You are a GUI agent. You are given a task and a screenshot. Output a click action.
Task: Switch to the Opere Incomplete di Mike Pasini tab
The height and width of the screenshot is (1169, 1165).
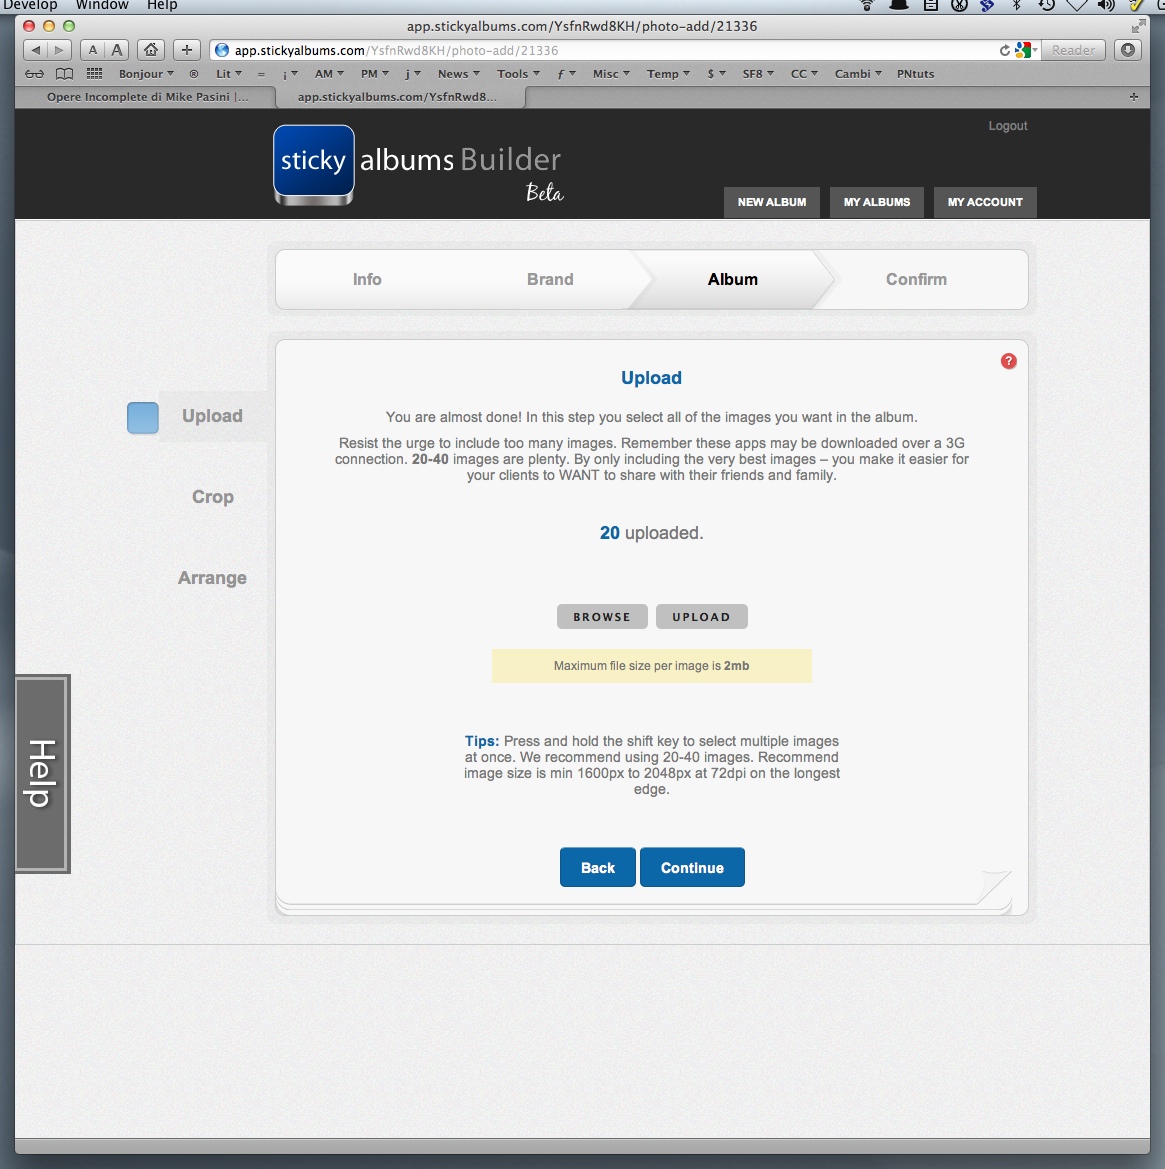[x=147, y=97]
